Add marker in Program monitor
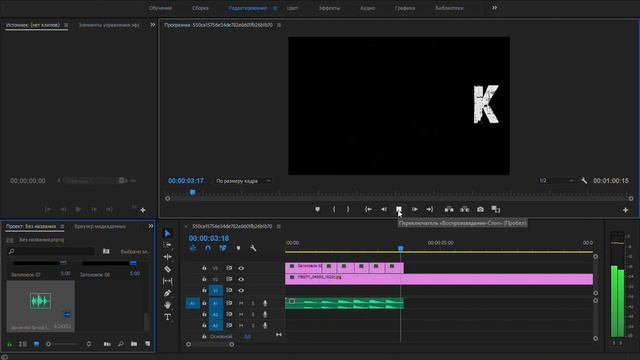This screenshot has width=640, height=360. pyautogui.click(x=318, y=209)
